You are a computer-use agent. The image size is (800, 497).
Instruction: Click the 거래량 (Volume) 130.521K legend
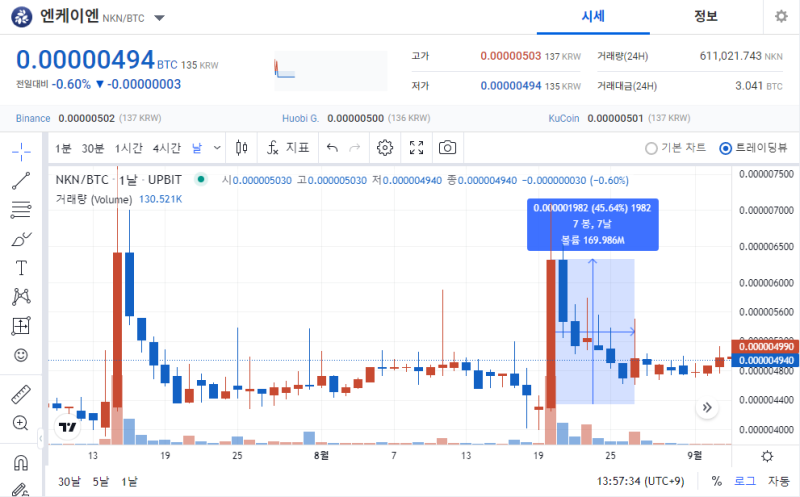pos(119,199)
